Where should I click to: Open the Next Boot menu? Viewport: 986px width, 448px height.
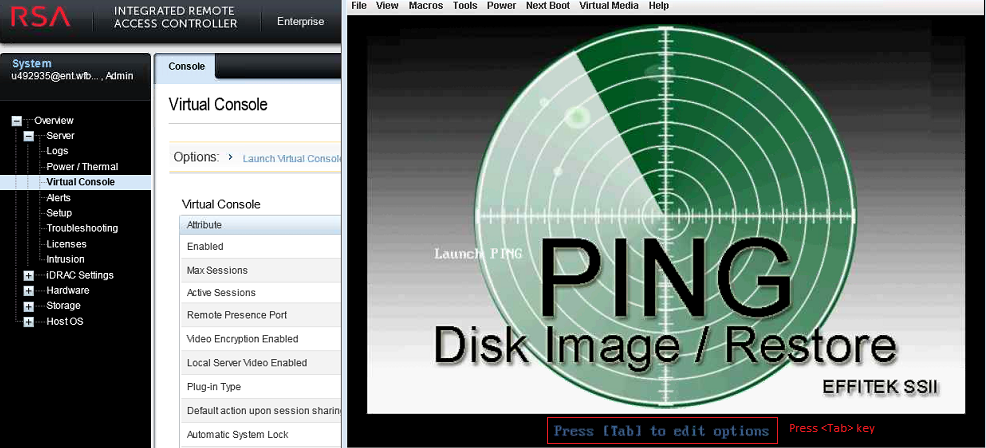548,6
